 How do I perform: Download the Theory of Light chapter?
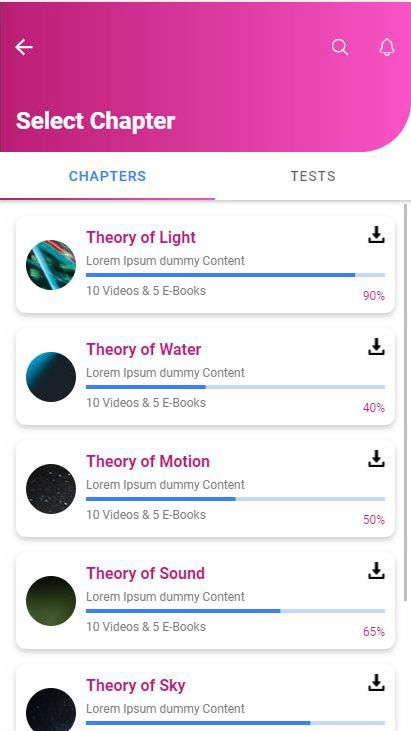point(376,235)
